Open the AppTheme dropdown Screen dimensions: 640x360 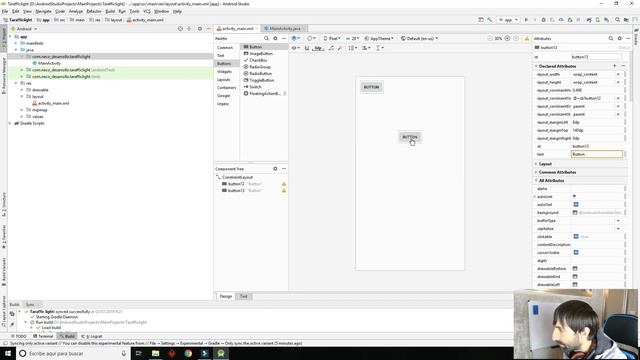point(379,38)
